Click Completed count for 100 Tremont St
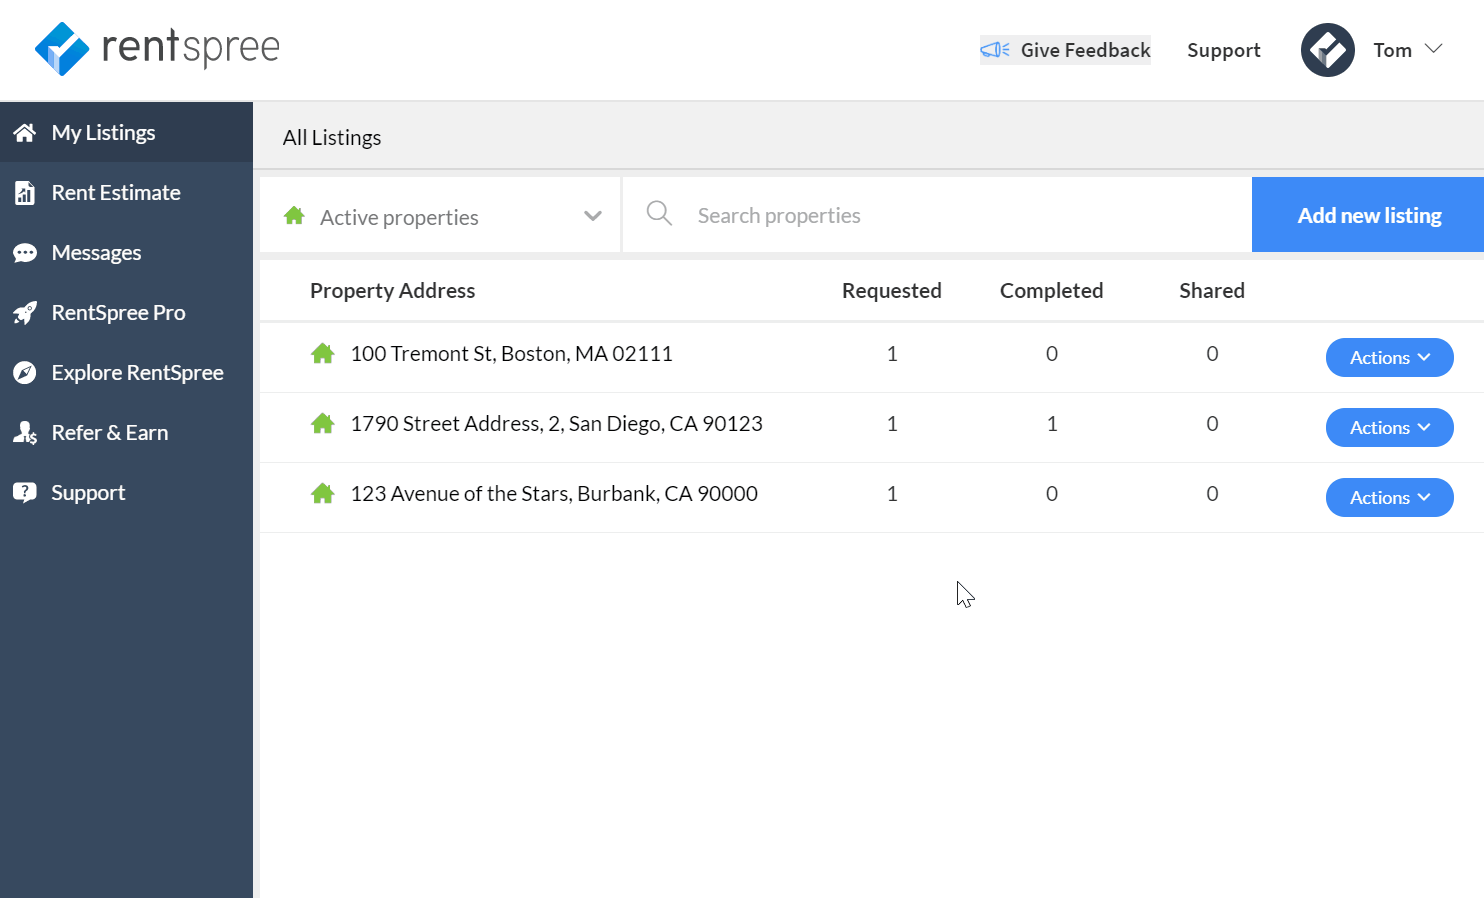Viewport: 1484px width, 898px height. pyautogui.click(x=1052, y=353)
